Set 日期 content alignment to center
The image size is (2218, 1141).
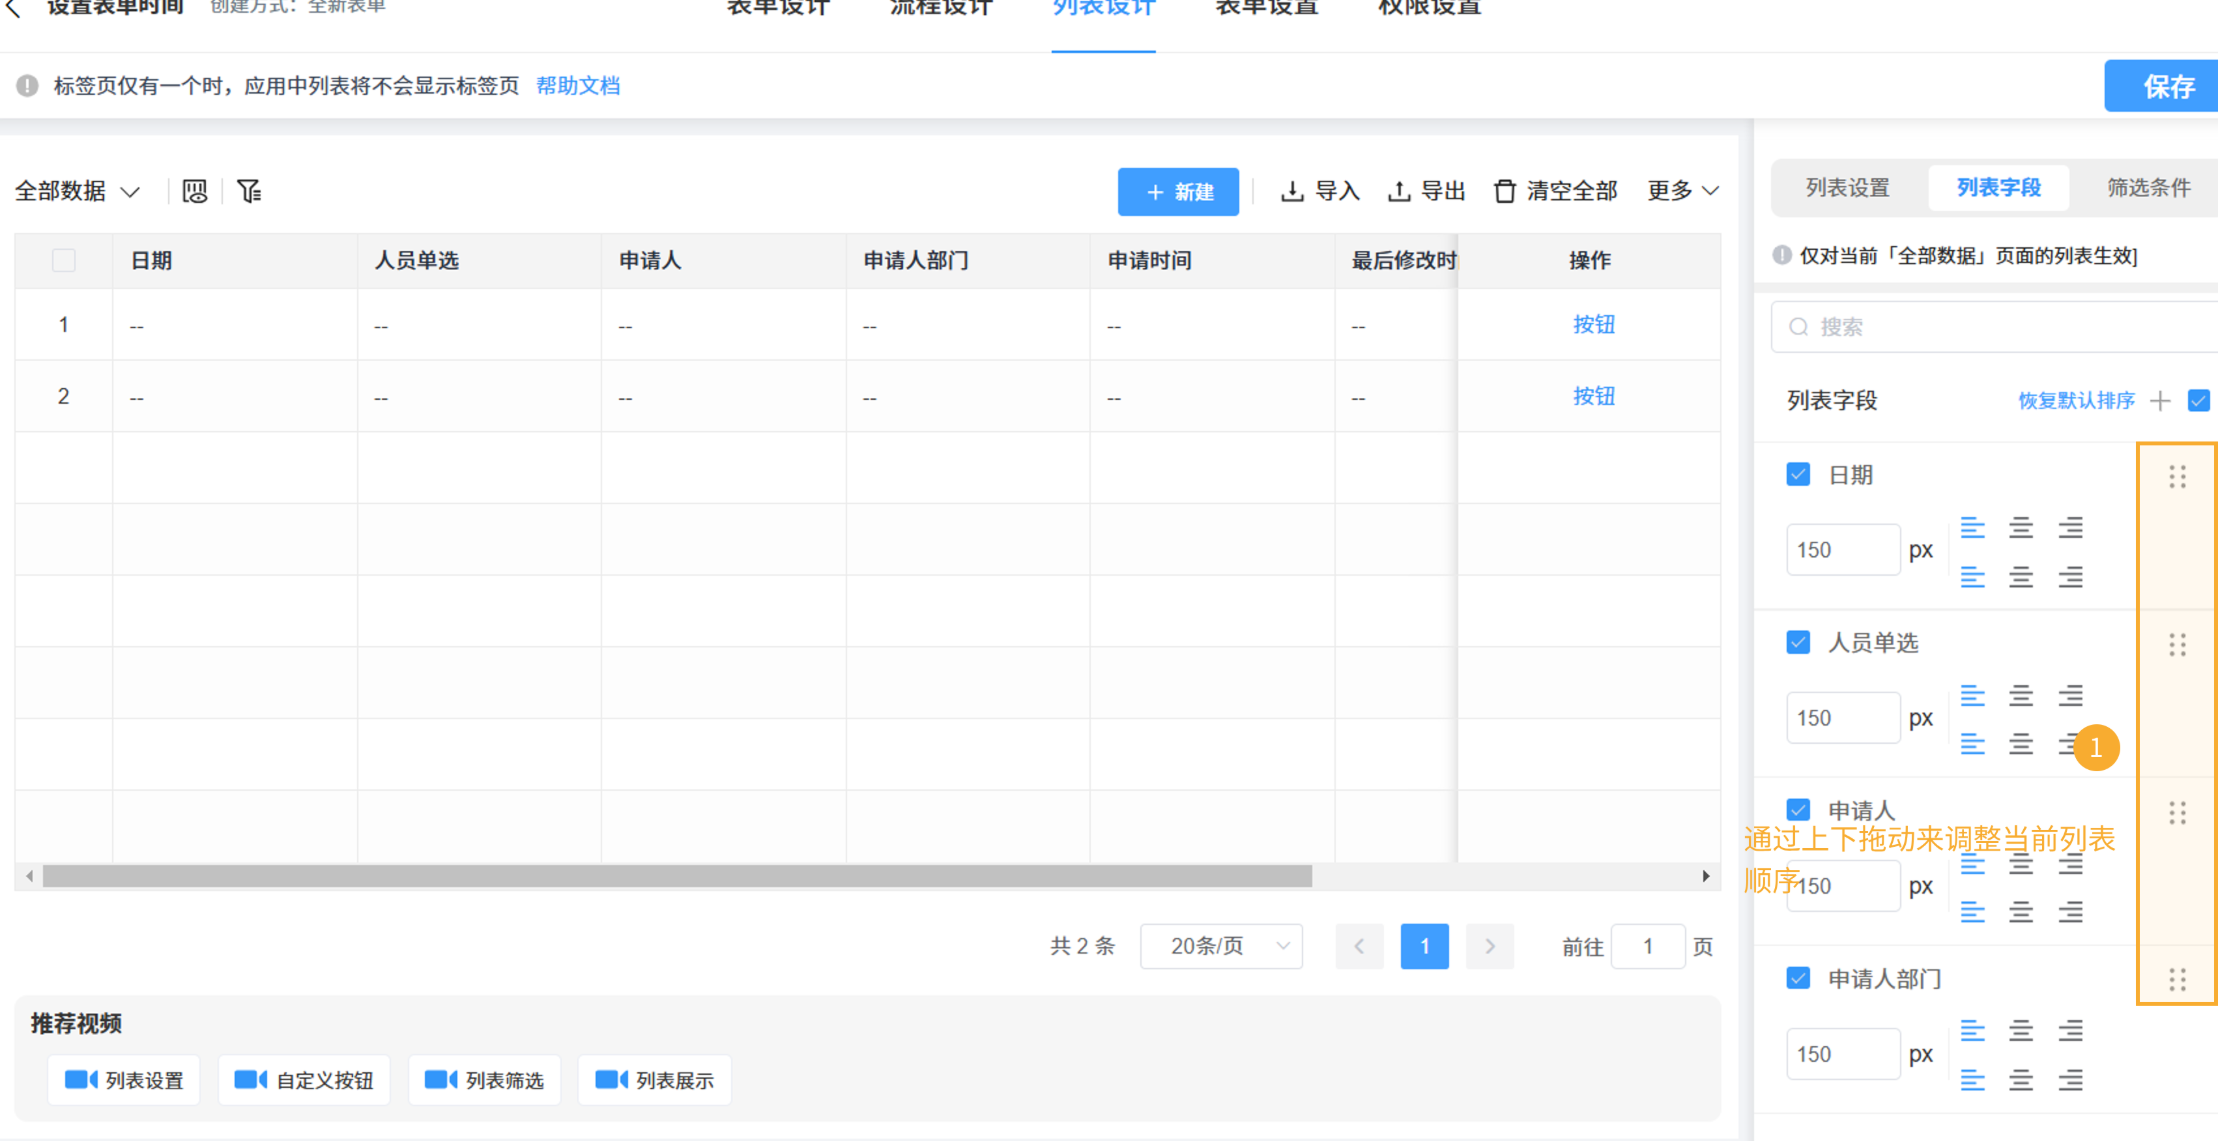(x=2021, y=577)
